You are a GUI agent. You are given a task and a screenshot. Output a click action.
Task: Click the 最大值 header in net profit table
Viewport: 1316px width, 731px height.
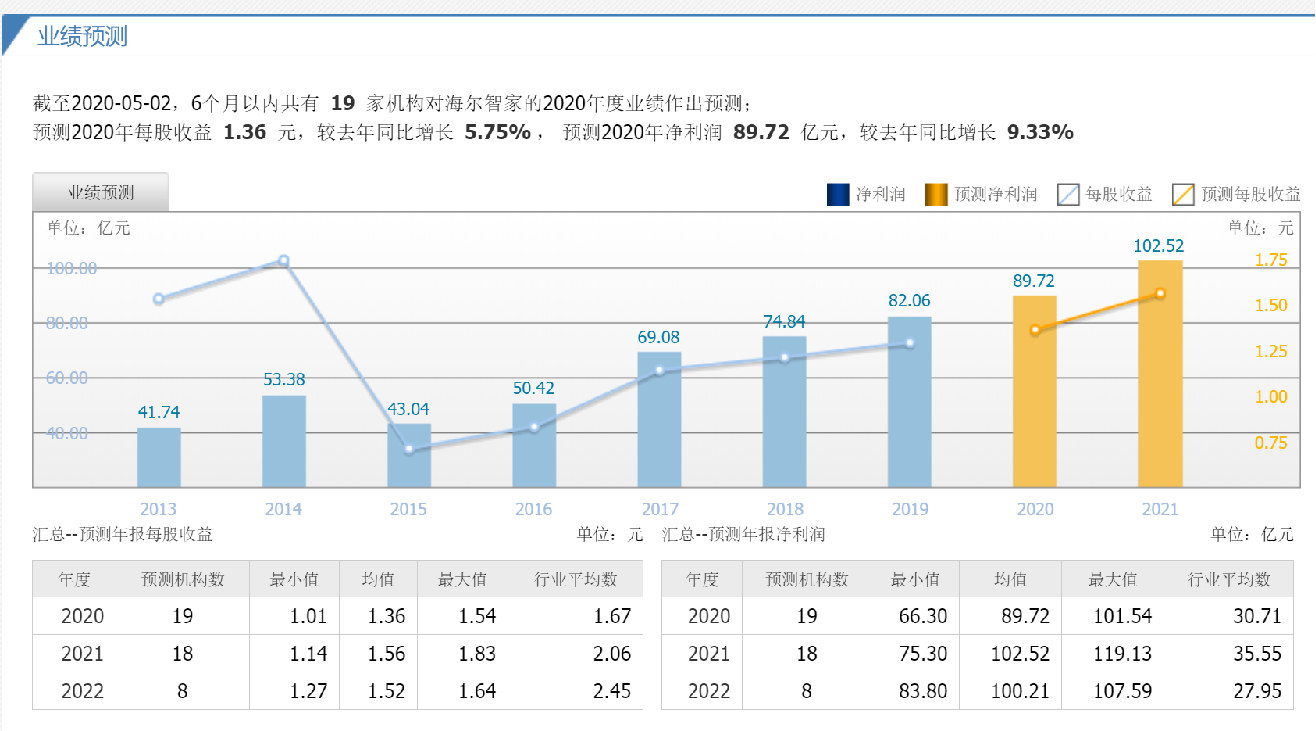(x=1113, y=579)
